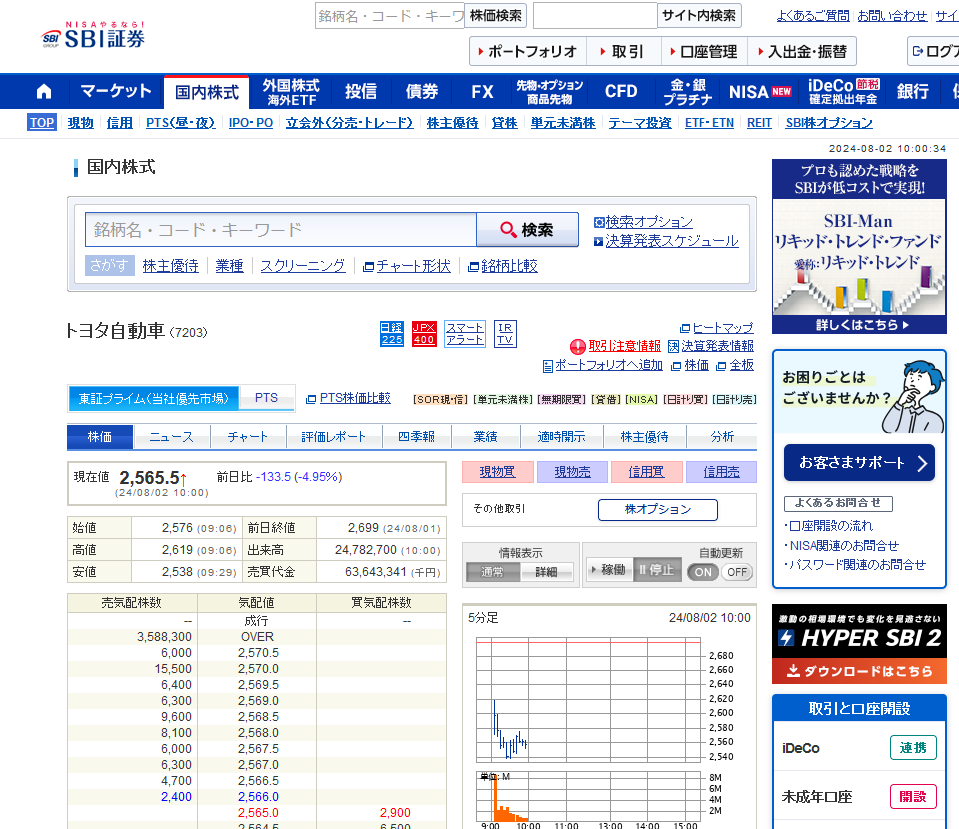Click the スマートアラート icon
Image resolution: width=959 pixels, height=829 pixels.
[x=465, y=334]
